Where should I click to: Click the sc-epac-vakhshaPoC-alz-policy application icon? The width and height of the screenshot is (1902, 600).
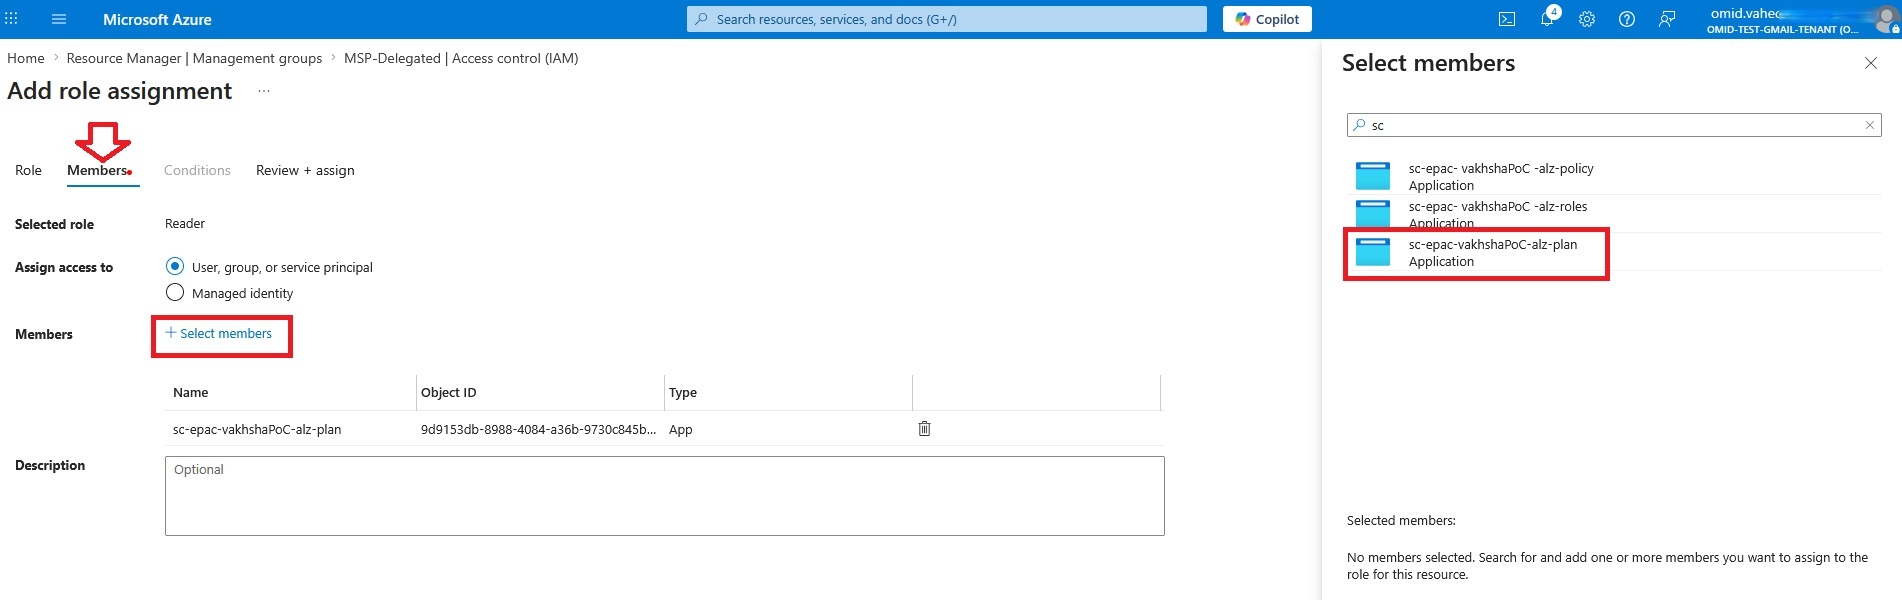(x=1373, y=176)
